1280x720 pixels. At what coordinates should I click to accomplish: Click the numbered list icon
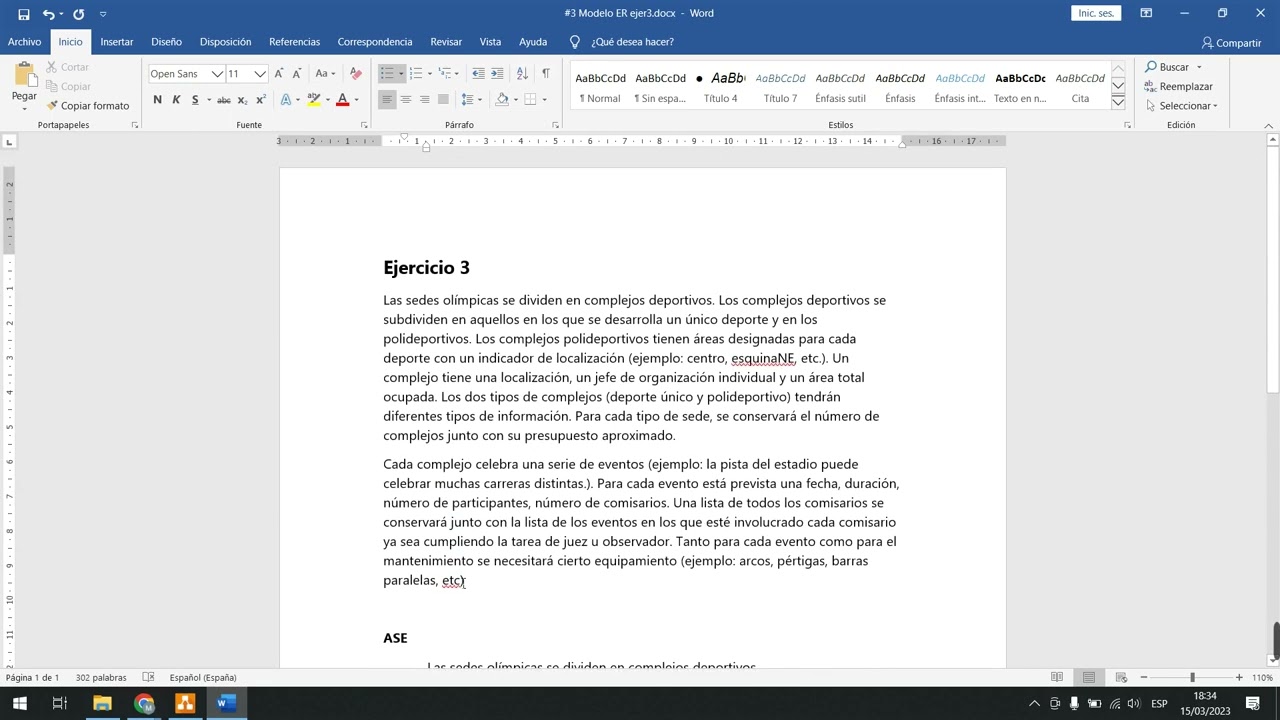coord(416,74)
